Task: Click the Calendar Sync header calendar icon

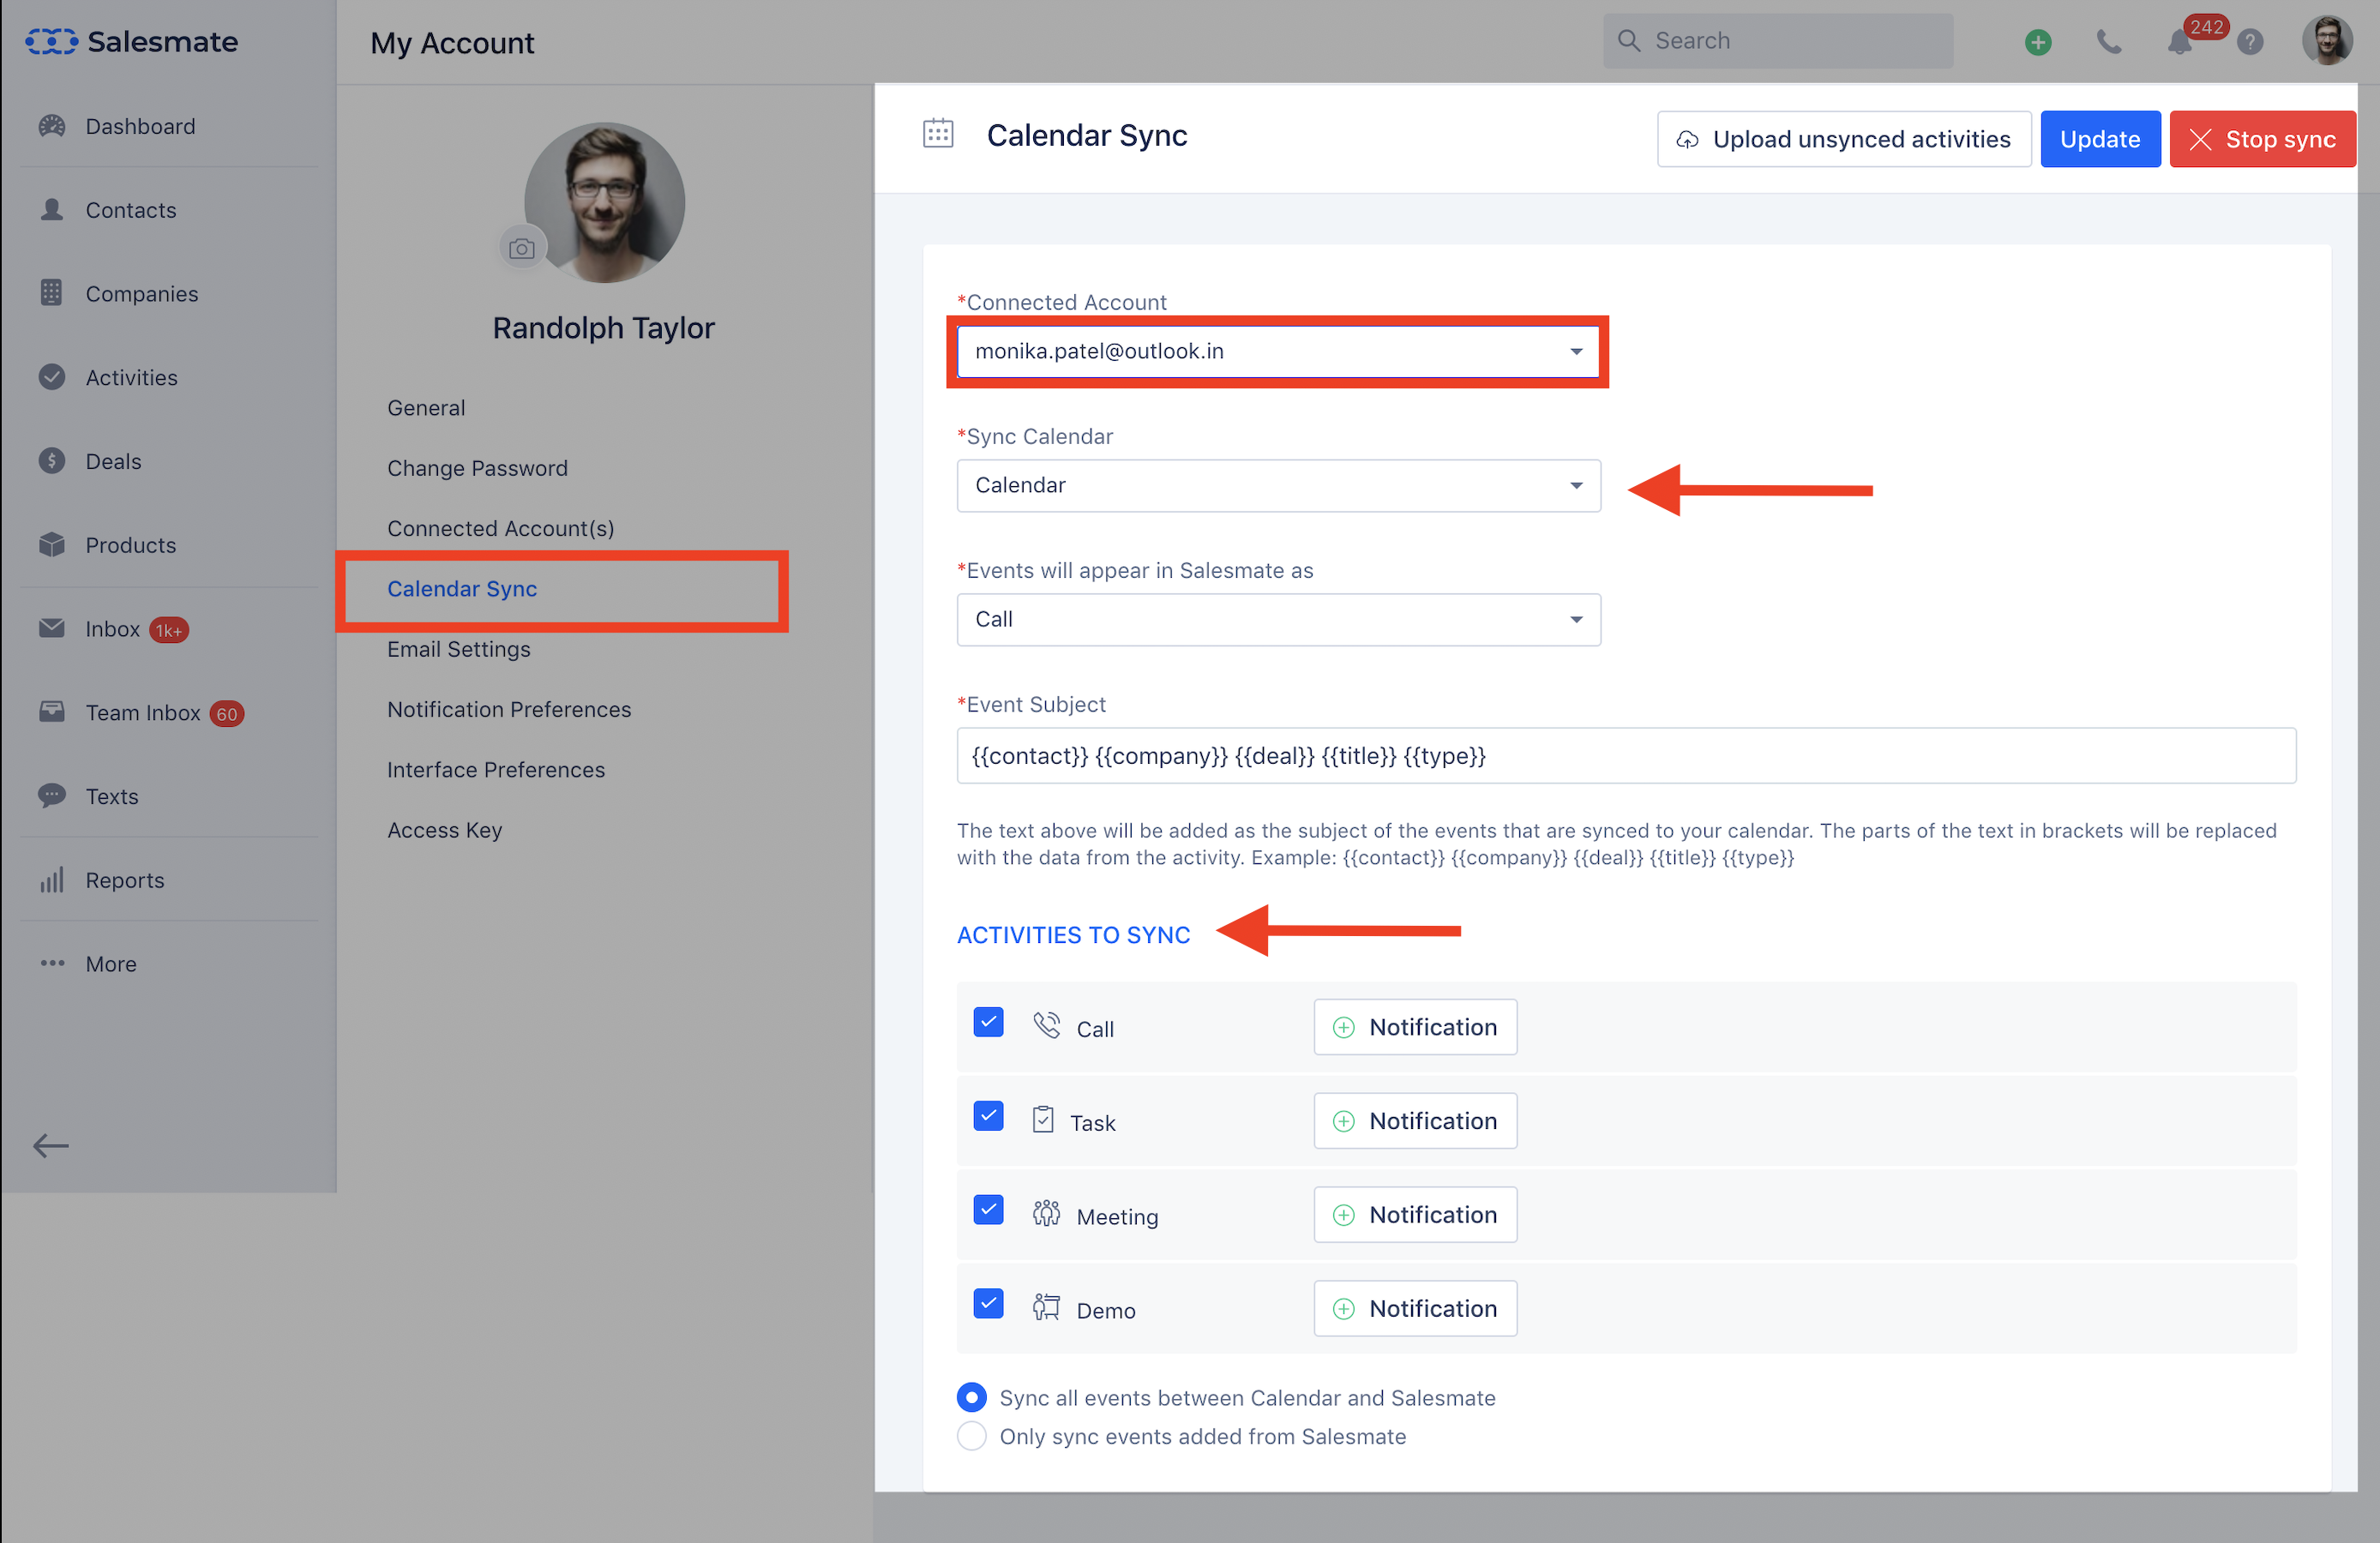Action: click(x=938, y=134)
